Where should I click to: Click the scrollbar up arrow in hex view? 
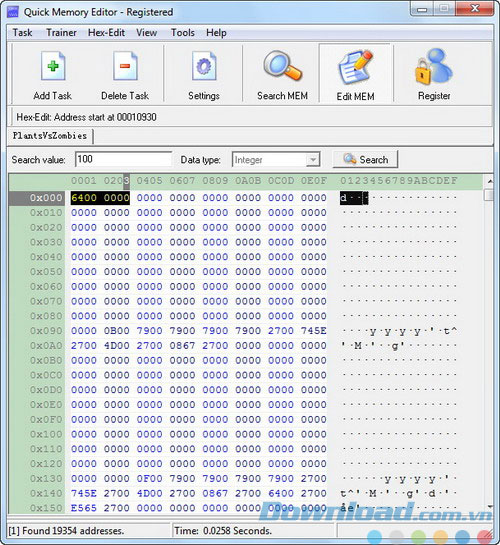[489, 181]
